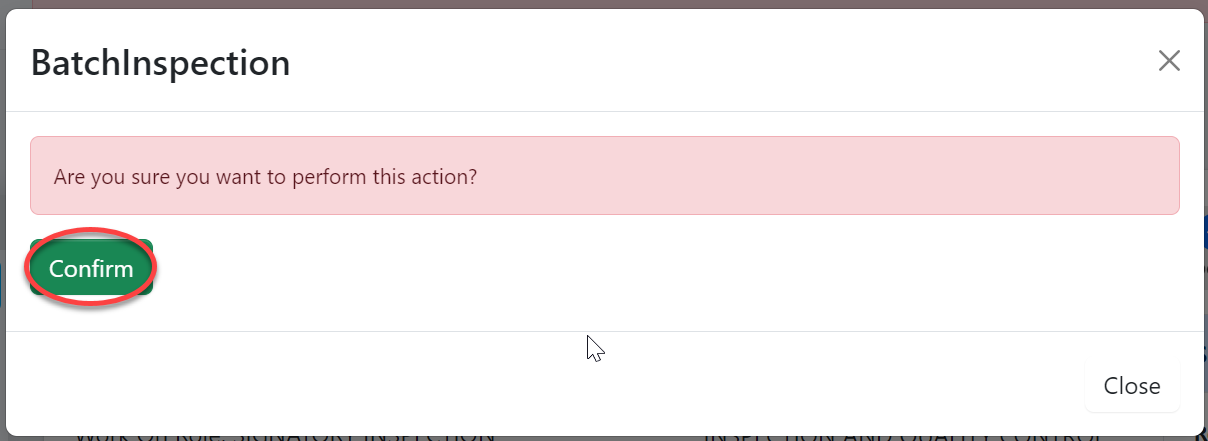Confirm the BatchInspection action
Image resolution: width=1208 pixels, height=441 pixels.
(91, 268)
